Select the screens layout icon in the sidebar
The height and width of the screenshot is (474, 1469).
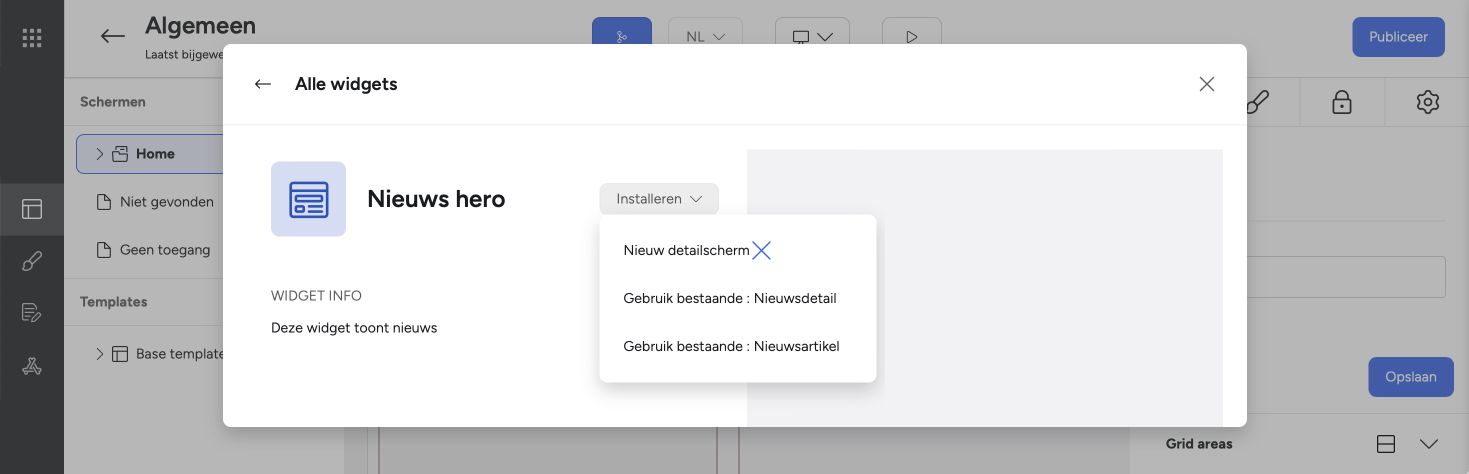pos(32,209)
